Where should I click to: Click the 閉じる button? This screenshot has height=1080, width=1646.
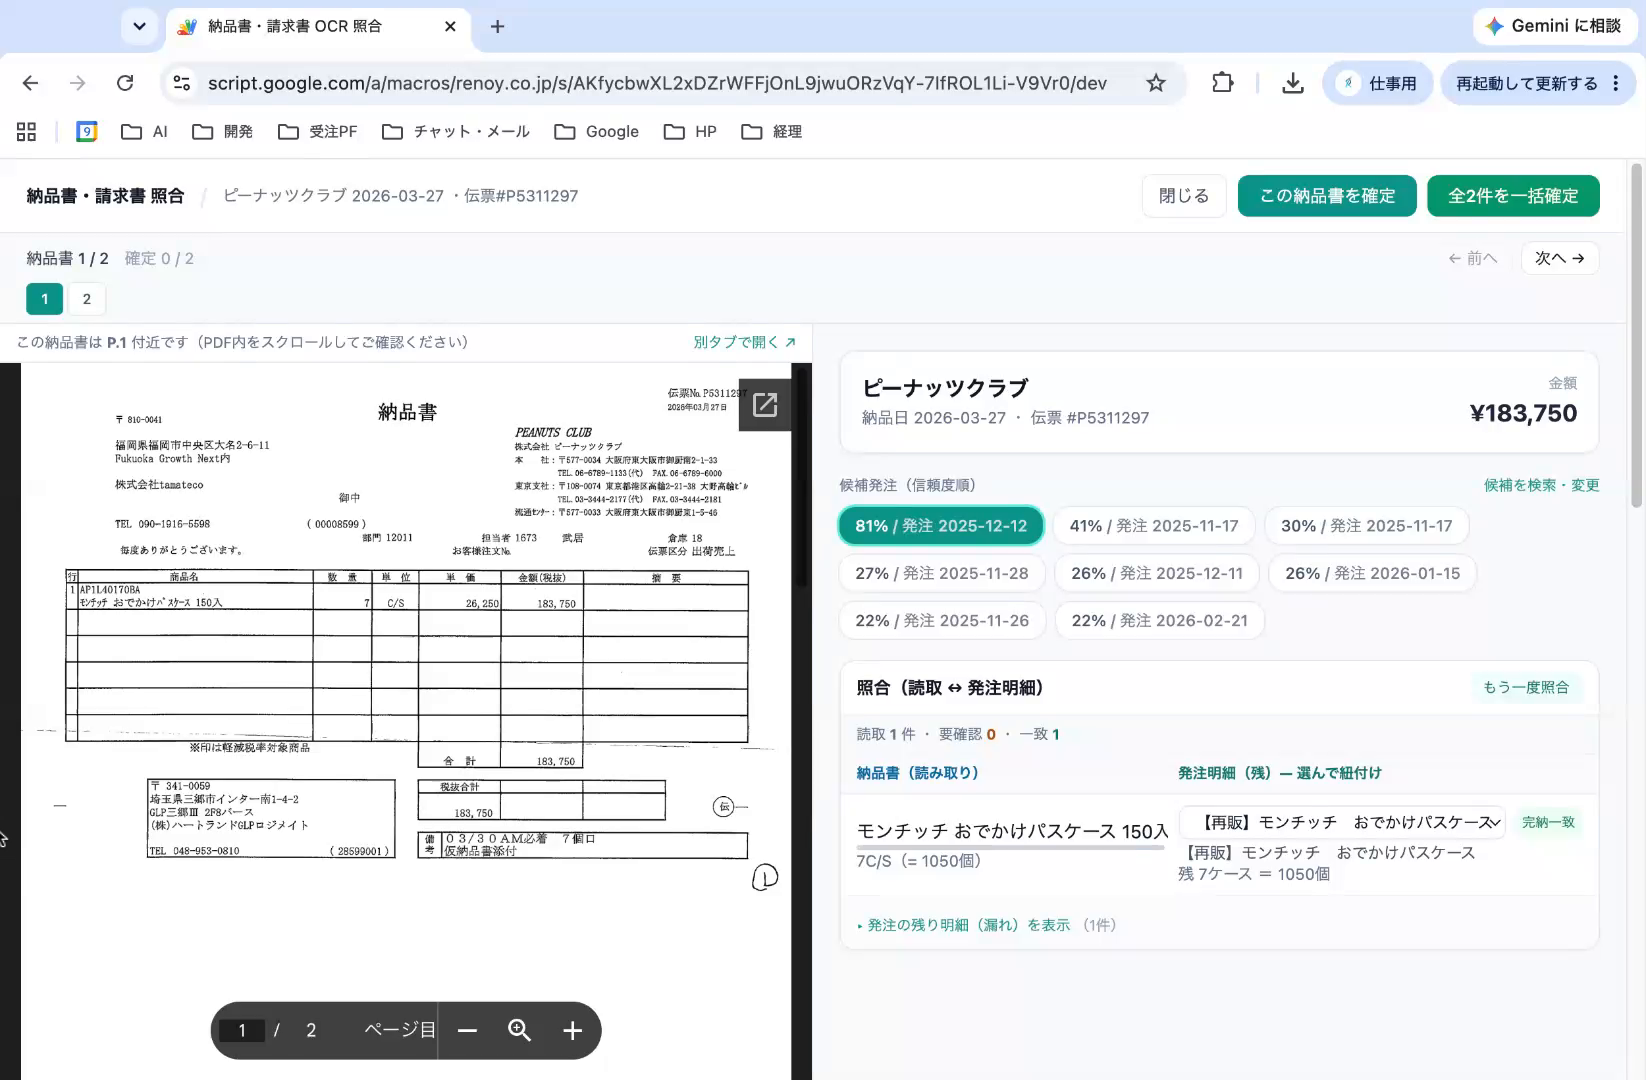click(1184, 196)
